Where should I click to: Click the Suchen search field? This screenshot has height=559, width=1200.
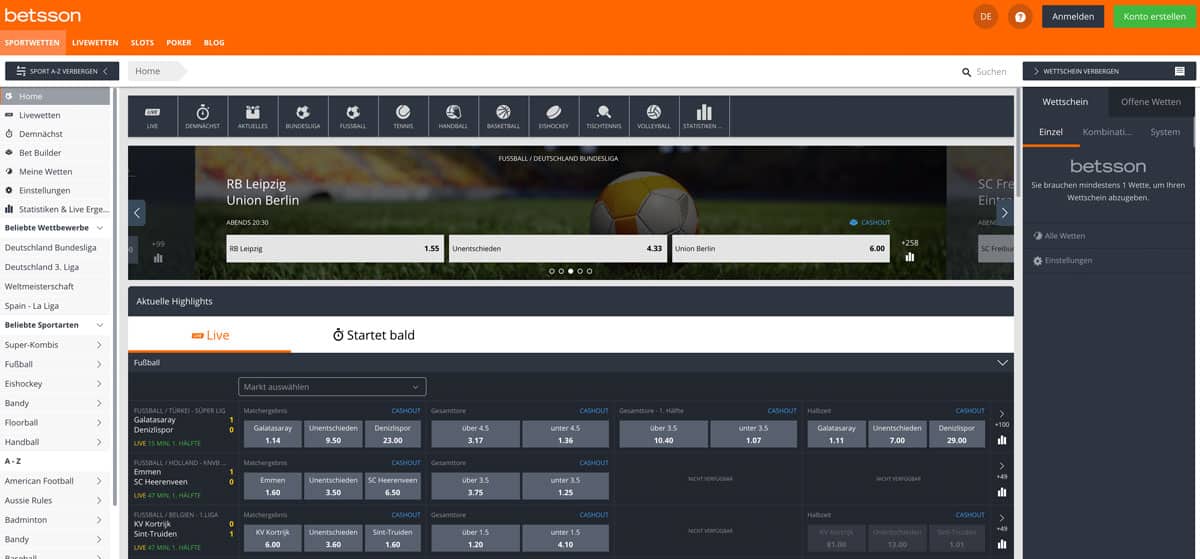(991, 72)
